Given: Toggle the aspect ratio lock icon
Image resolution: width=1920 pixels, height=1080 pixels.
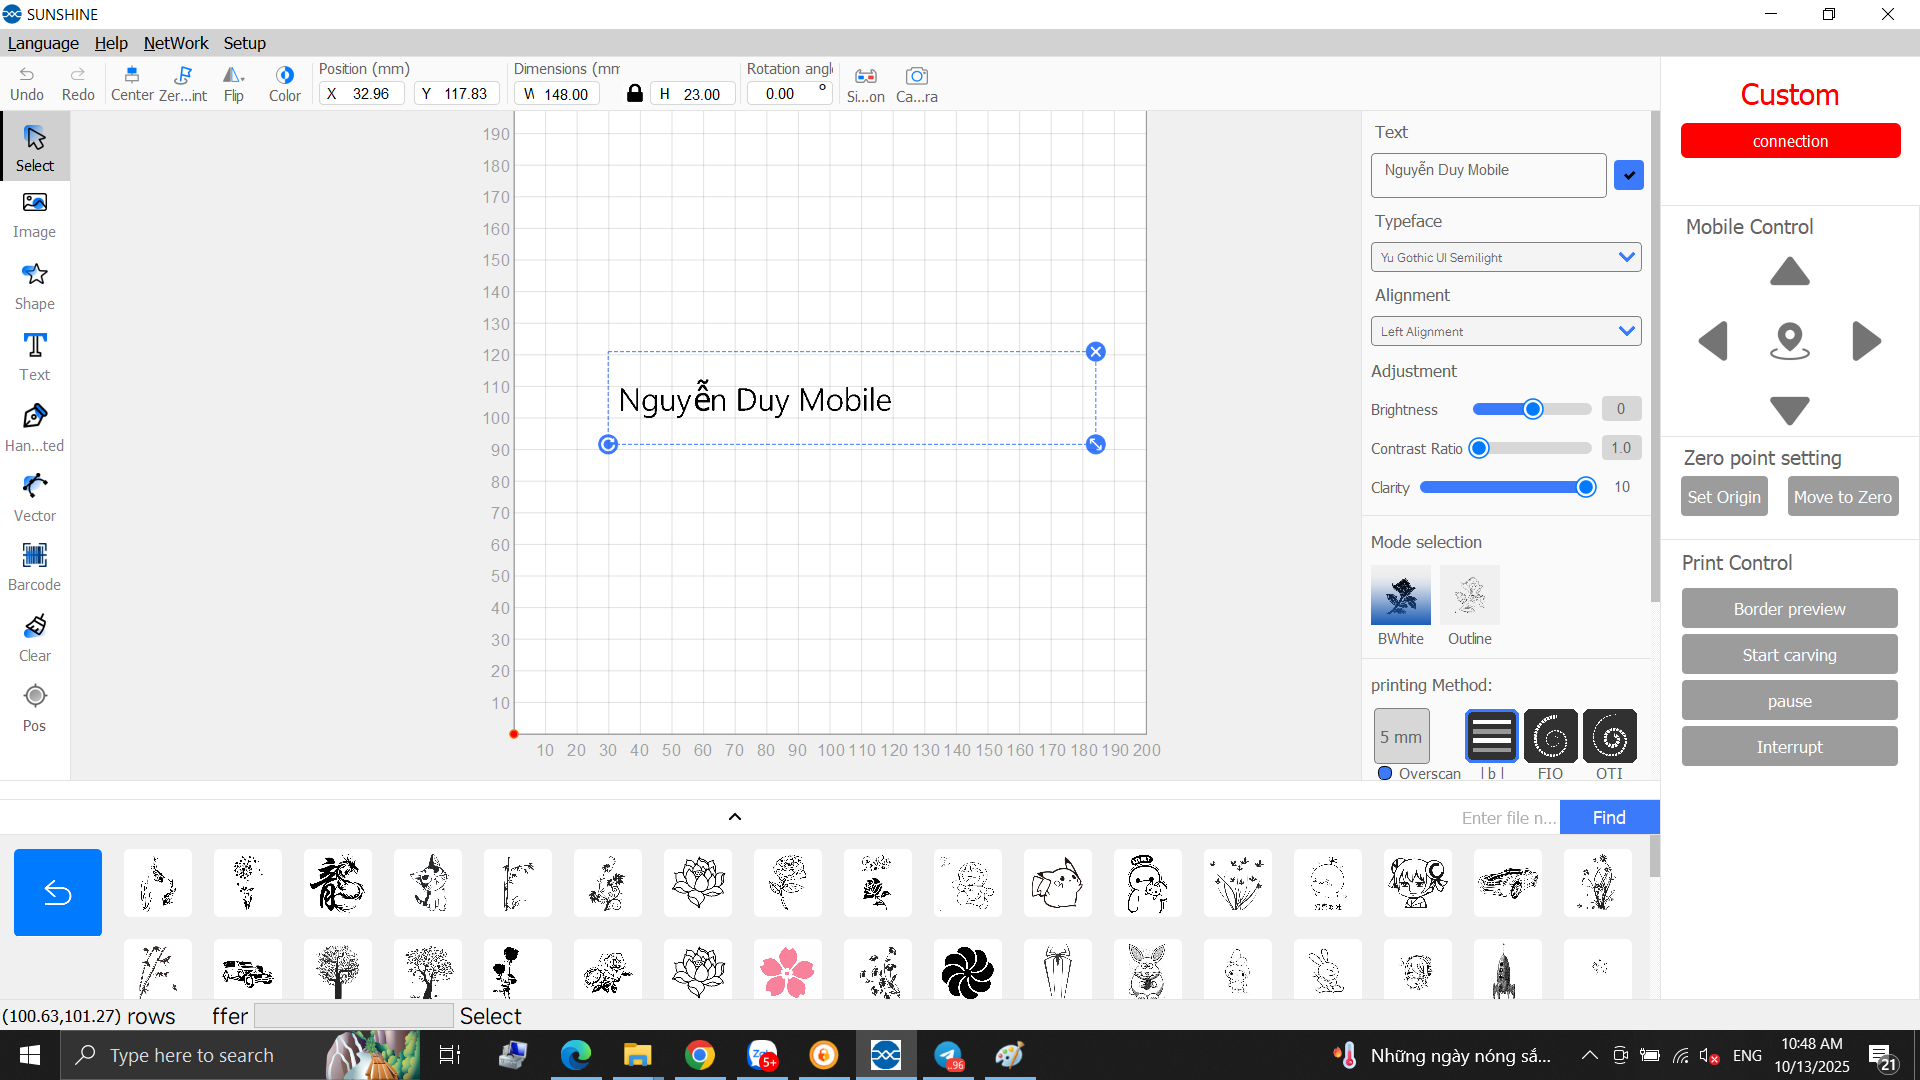Looking at the screenshot, I should [x=634, y=93].
